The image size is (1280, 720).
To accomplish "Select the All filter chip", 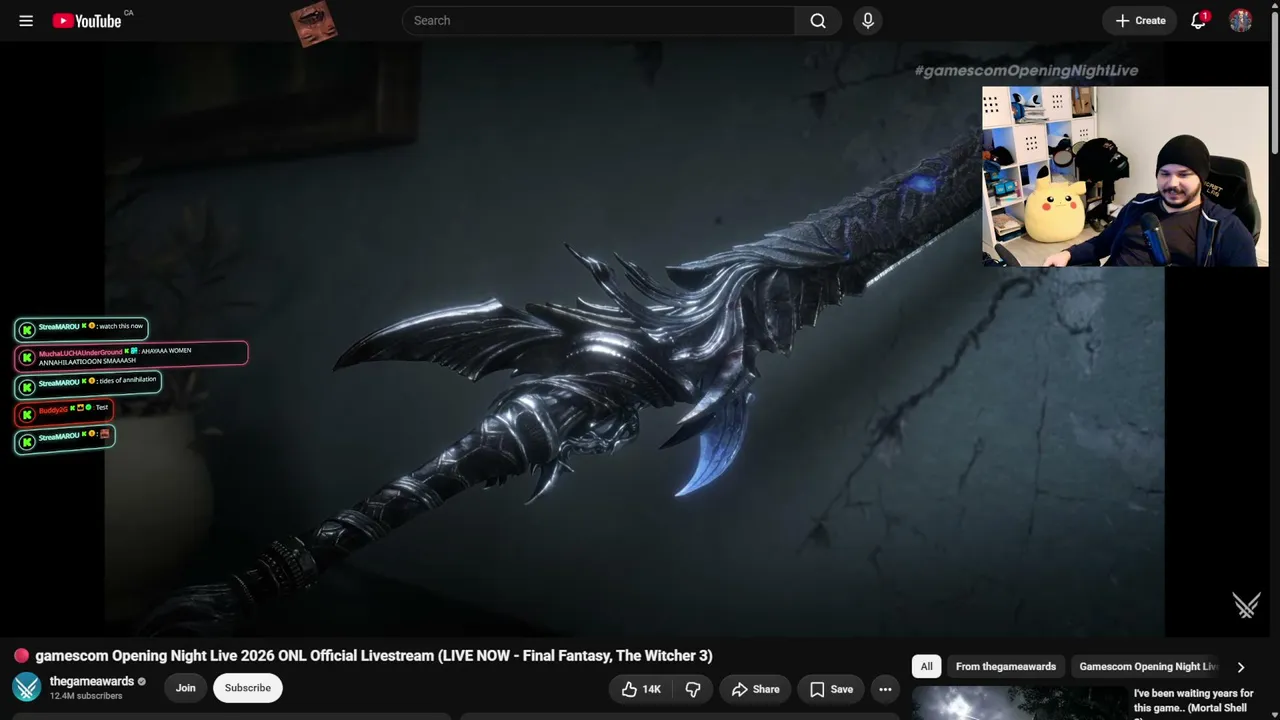I will (x=927, y=667).
